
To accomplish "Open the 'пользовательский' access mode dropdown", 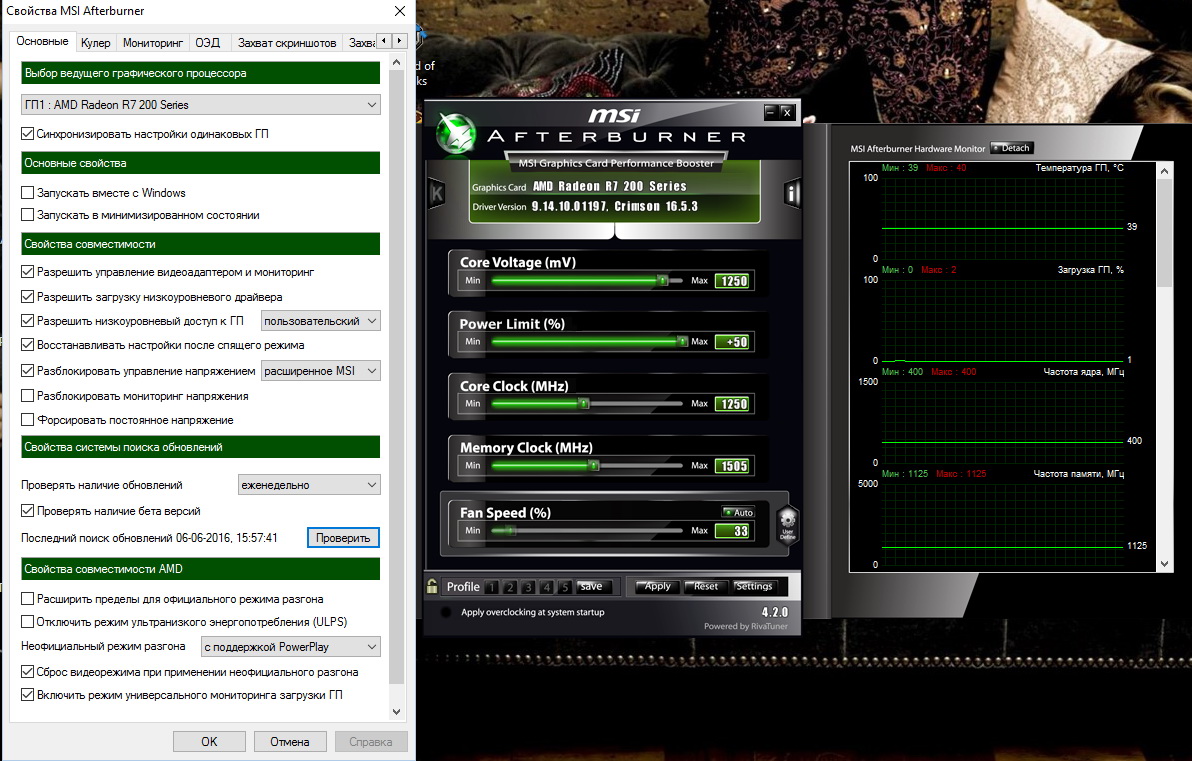I will tap(321, 321).
